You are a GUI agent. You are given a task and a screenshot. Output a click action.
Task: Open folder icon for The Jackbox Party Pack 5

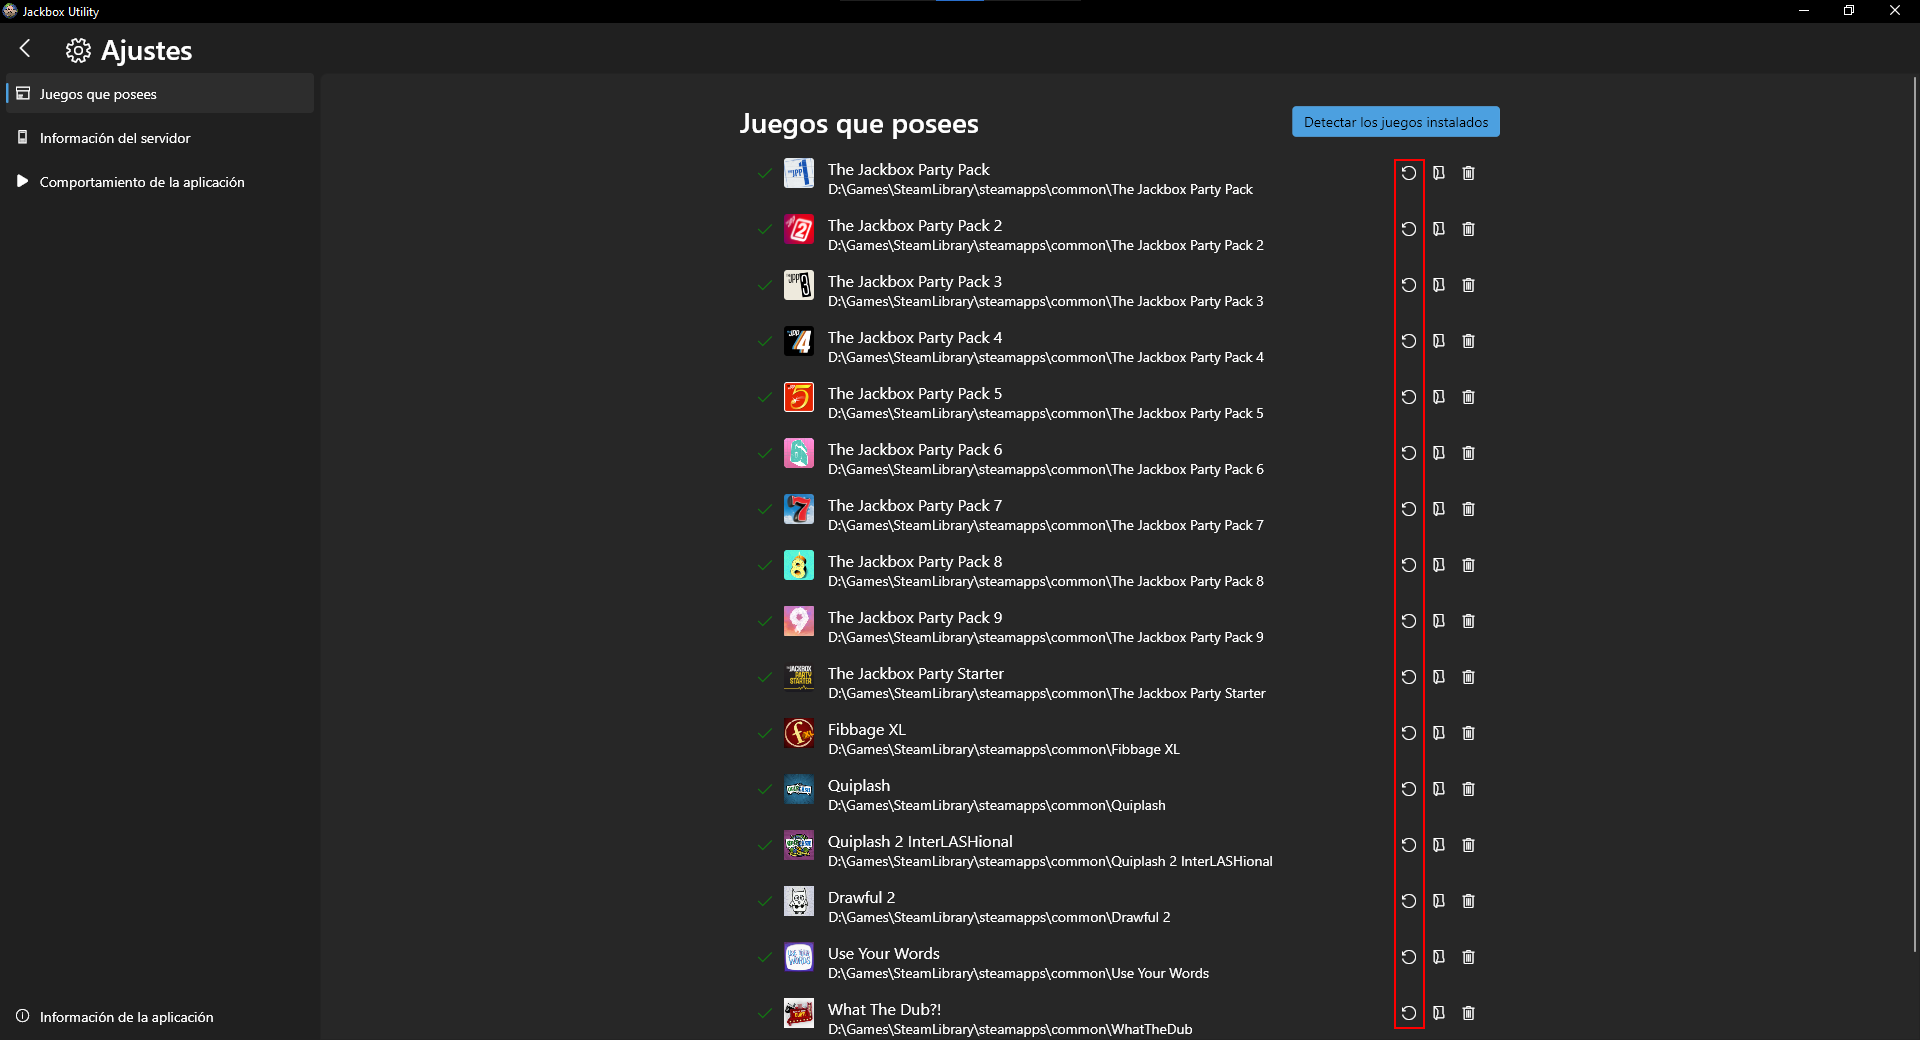click(1439, 397)
